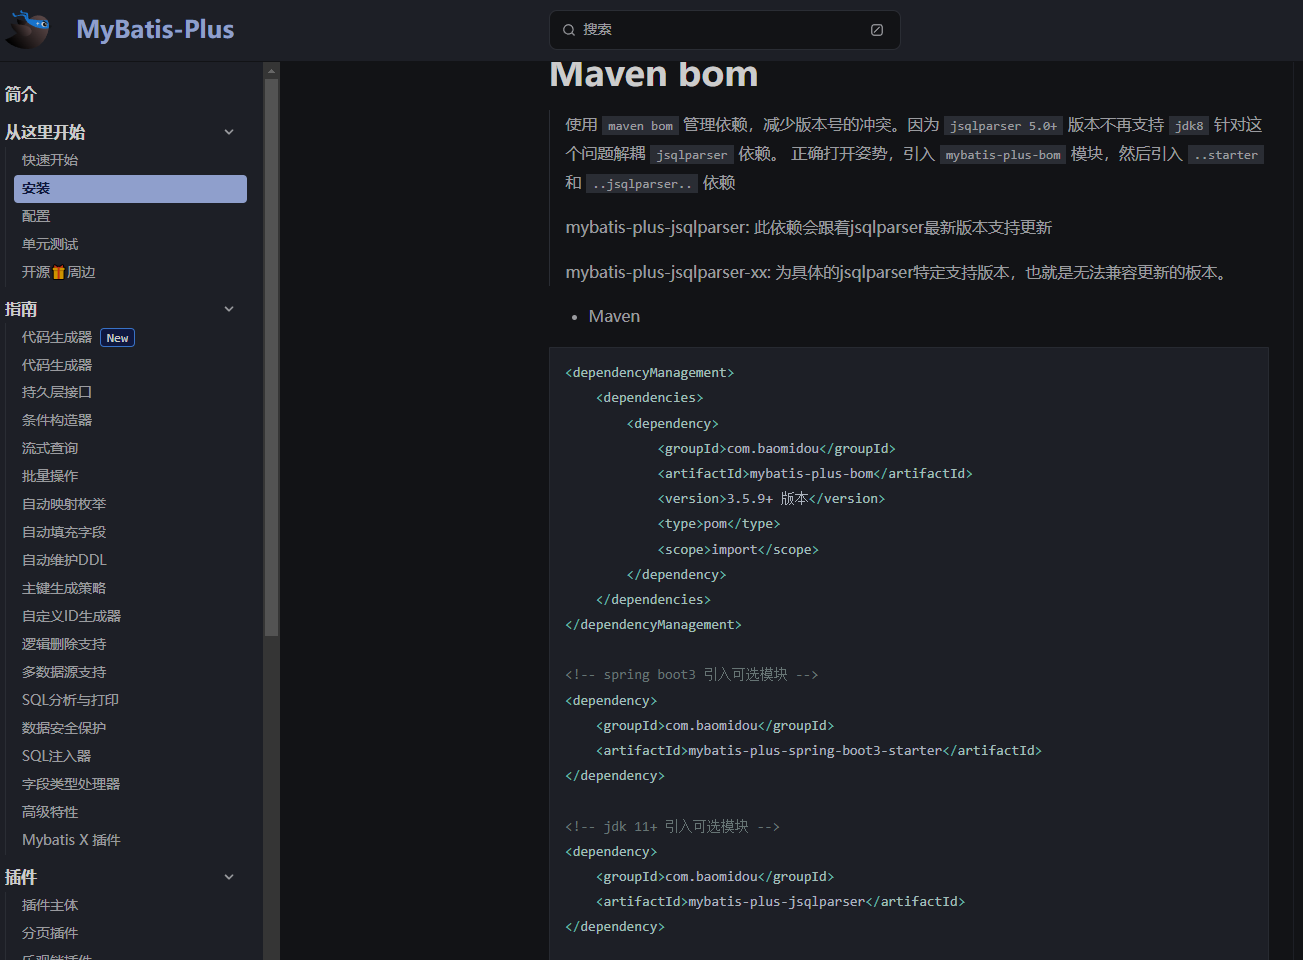Click the sidebar scrollbar up arrow

click(x=271, y=70)
